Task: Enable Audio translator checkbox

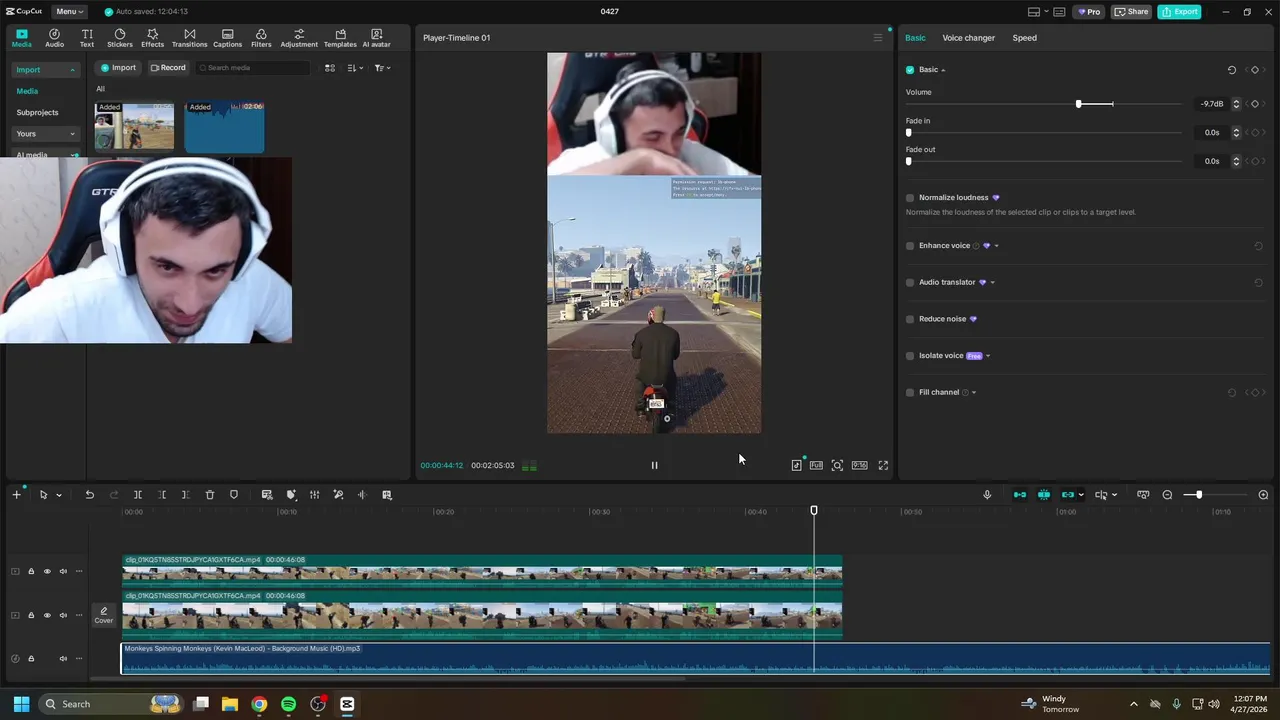Action: point(910,282)
